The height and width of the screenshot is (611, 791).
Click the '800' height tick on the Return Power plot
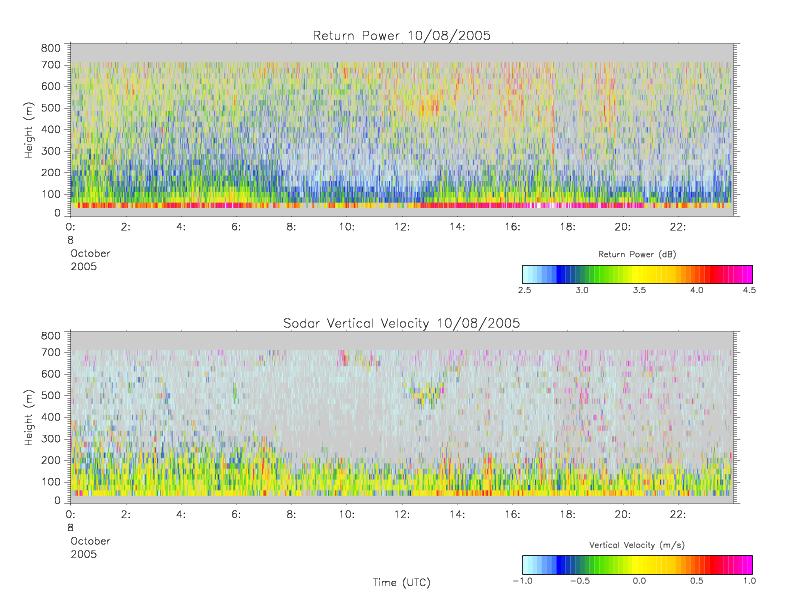[50, 48]
